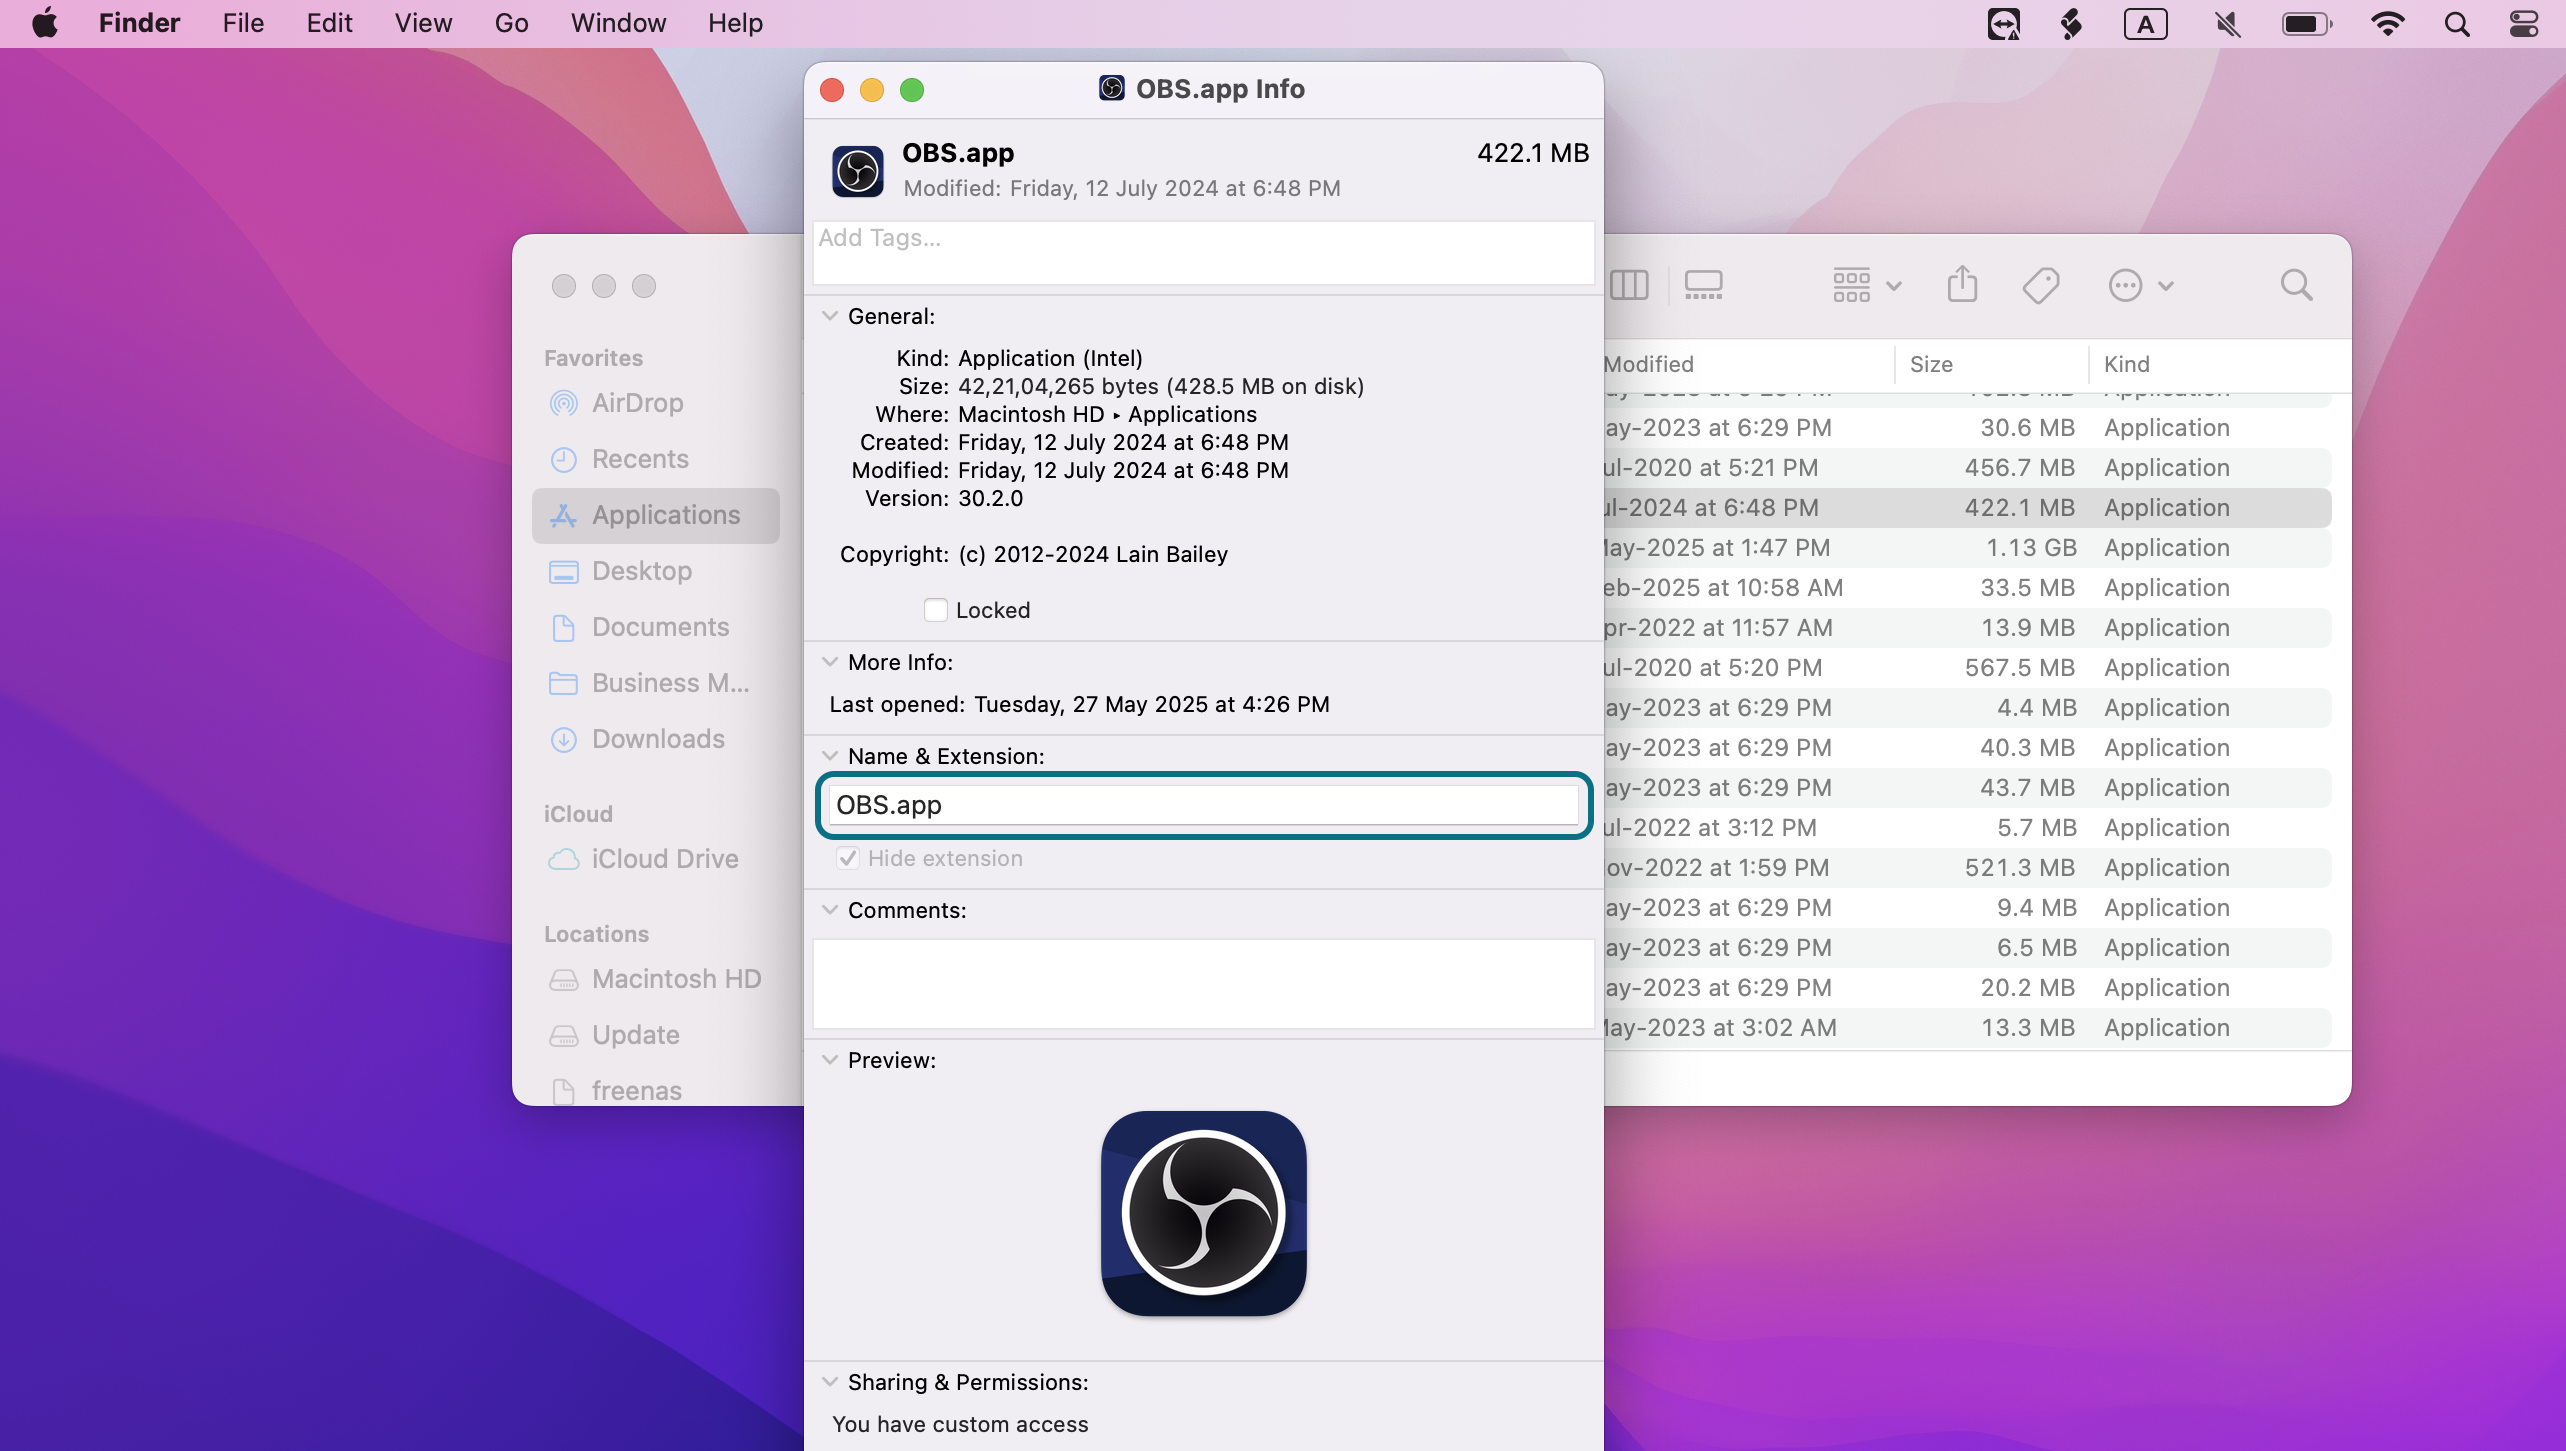Collapse the More Info section
Screen dimensions: 2566x1451
[830, 662]
